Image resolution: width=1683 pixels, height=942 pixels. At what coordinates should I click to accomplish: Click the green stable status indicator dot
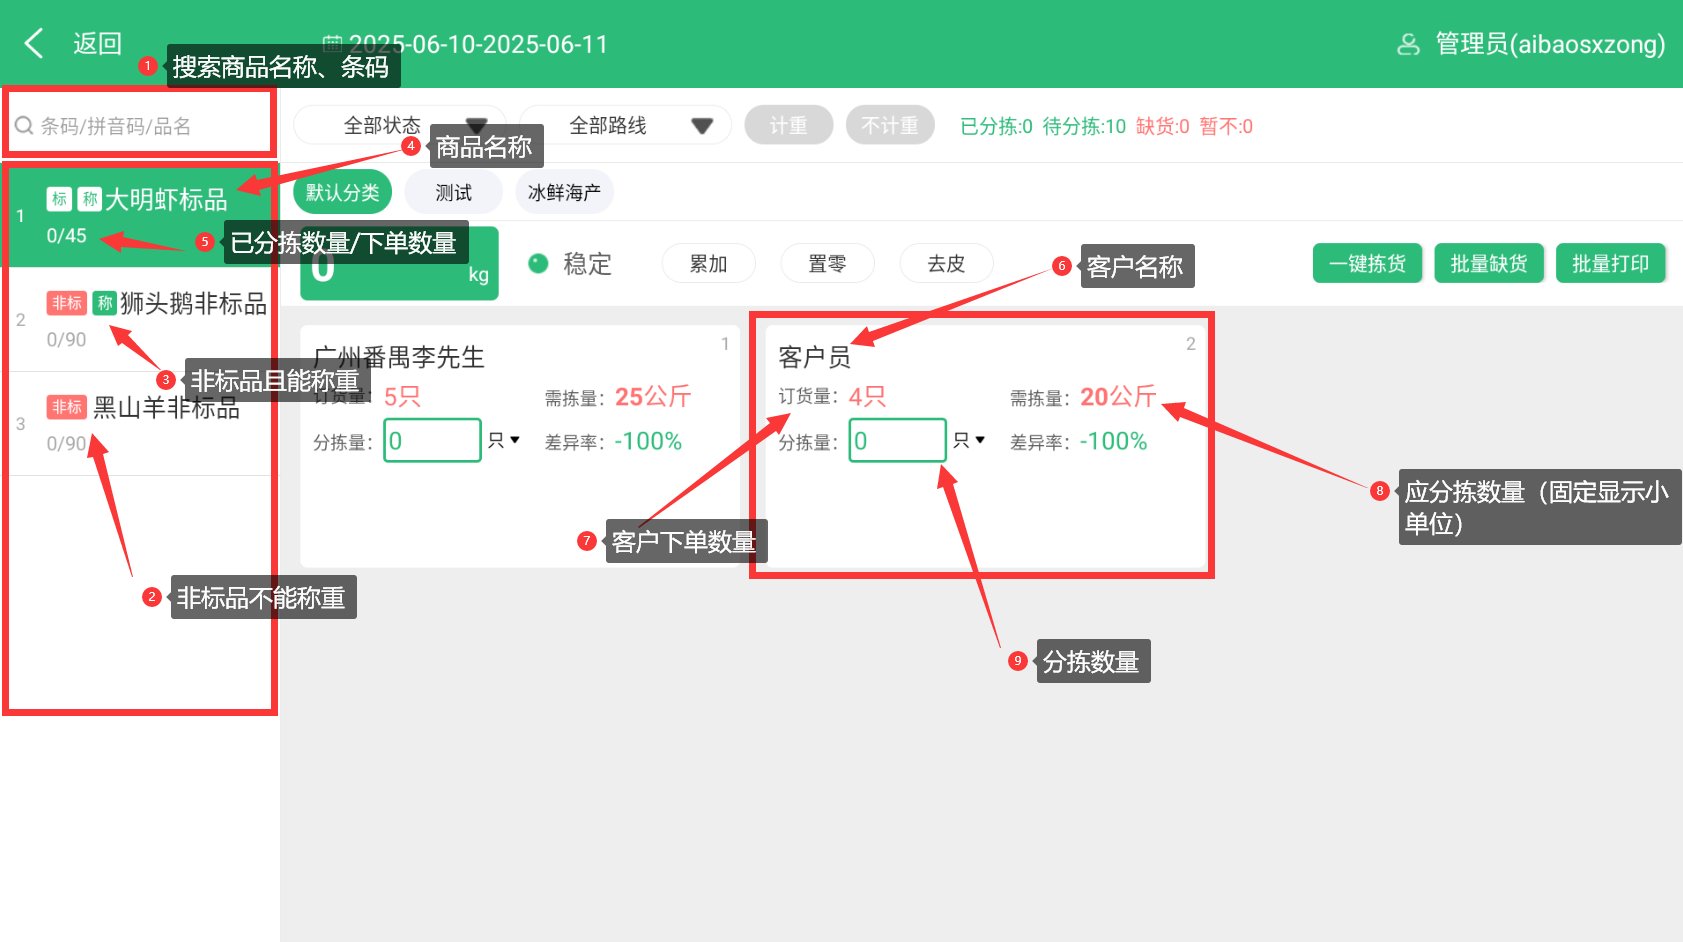(538, 263)
